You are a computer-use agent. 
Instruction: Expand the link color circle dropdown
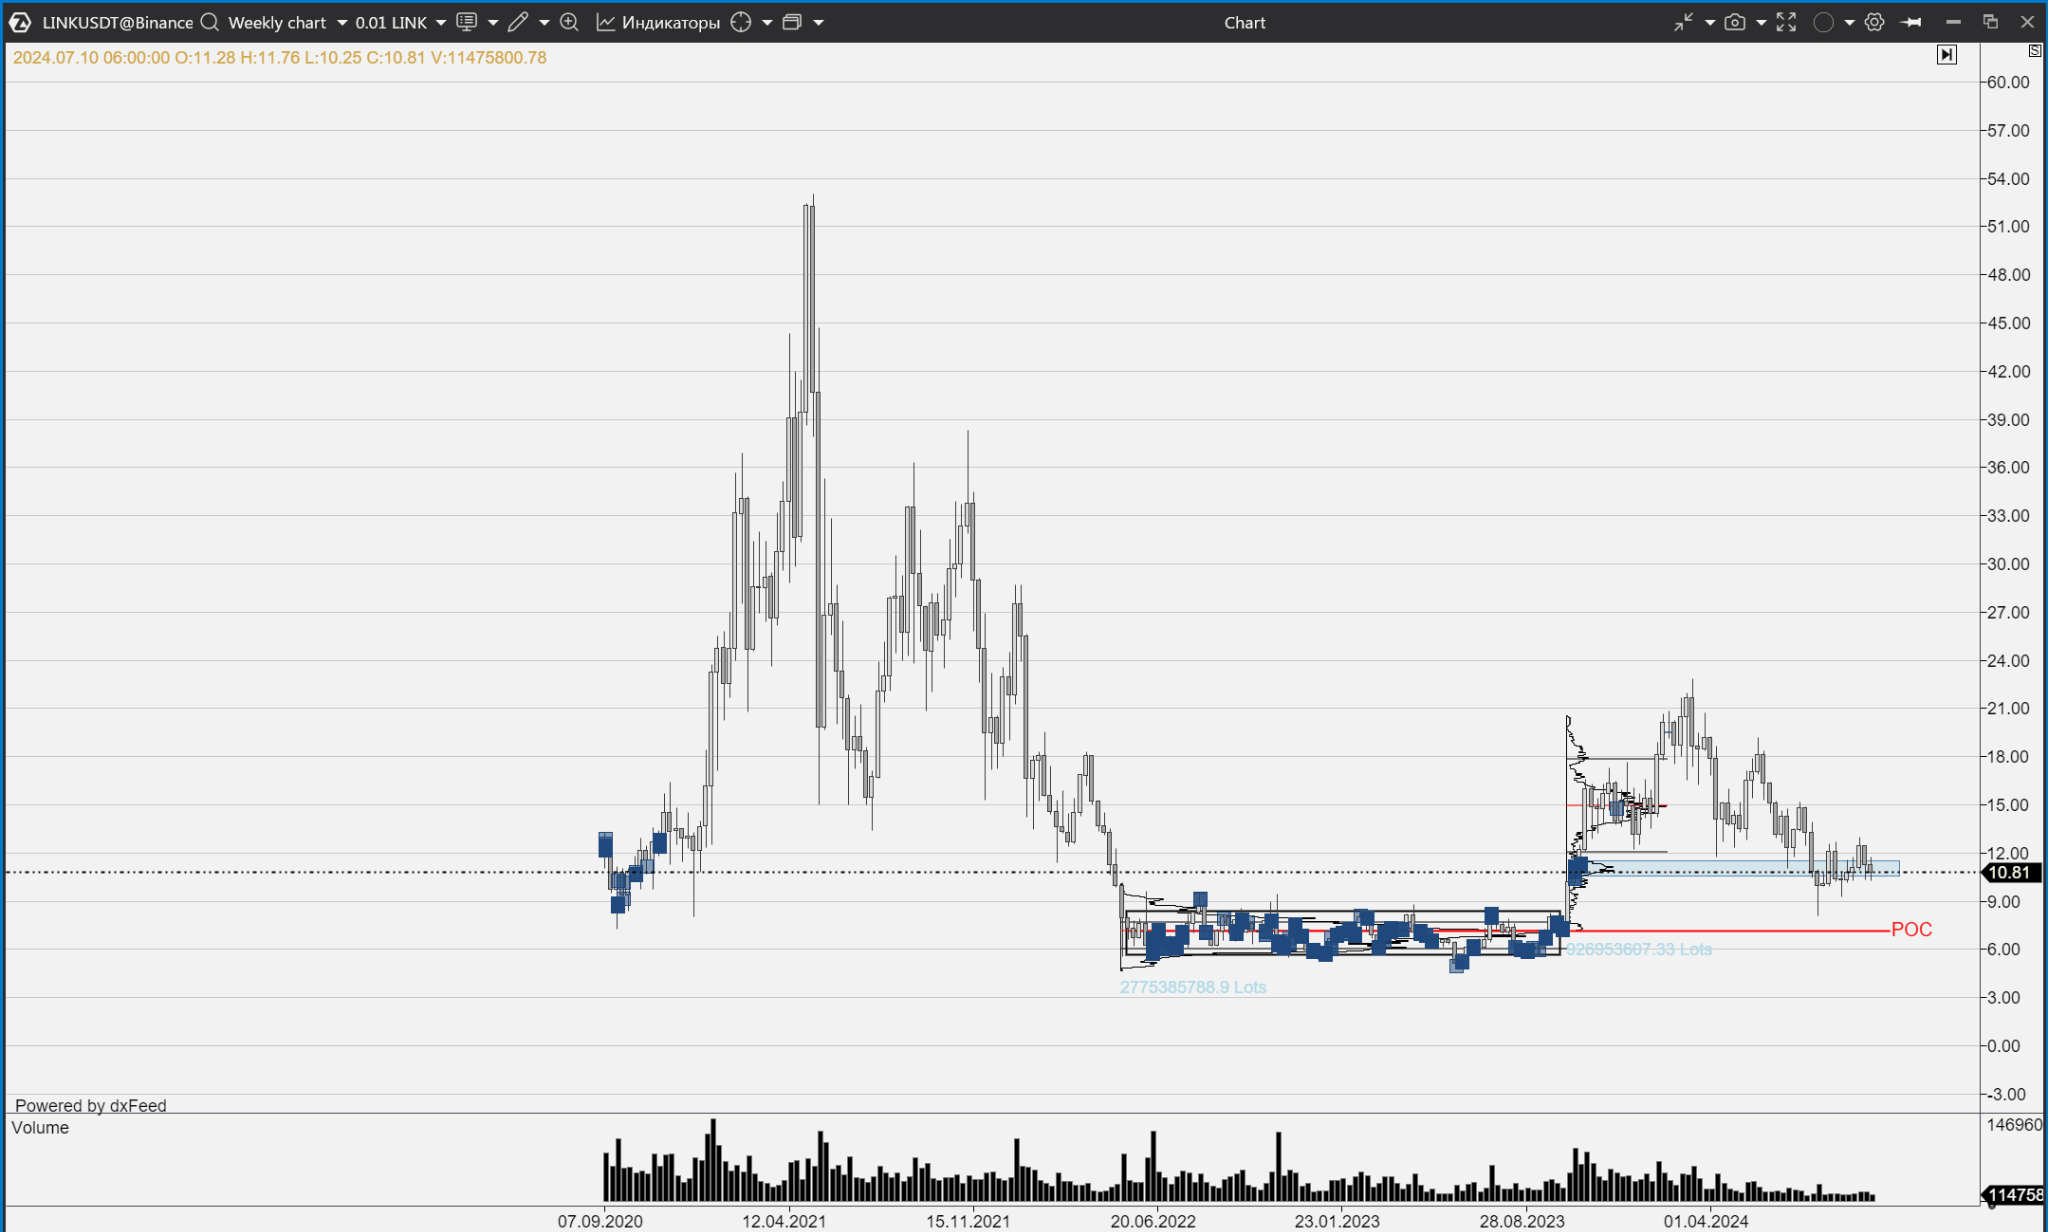tap(1849, 22)
